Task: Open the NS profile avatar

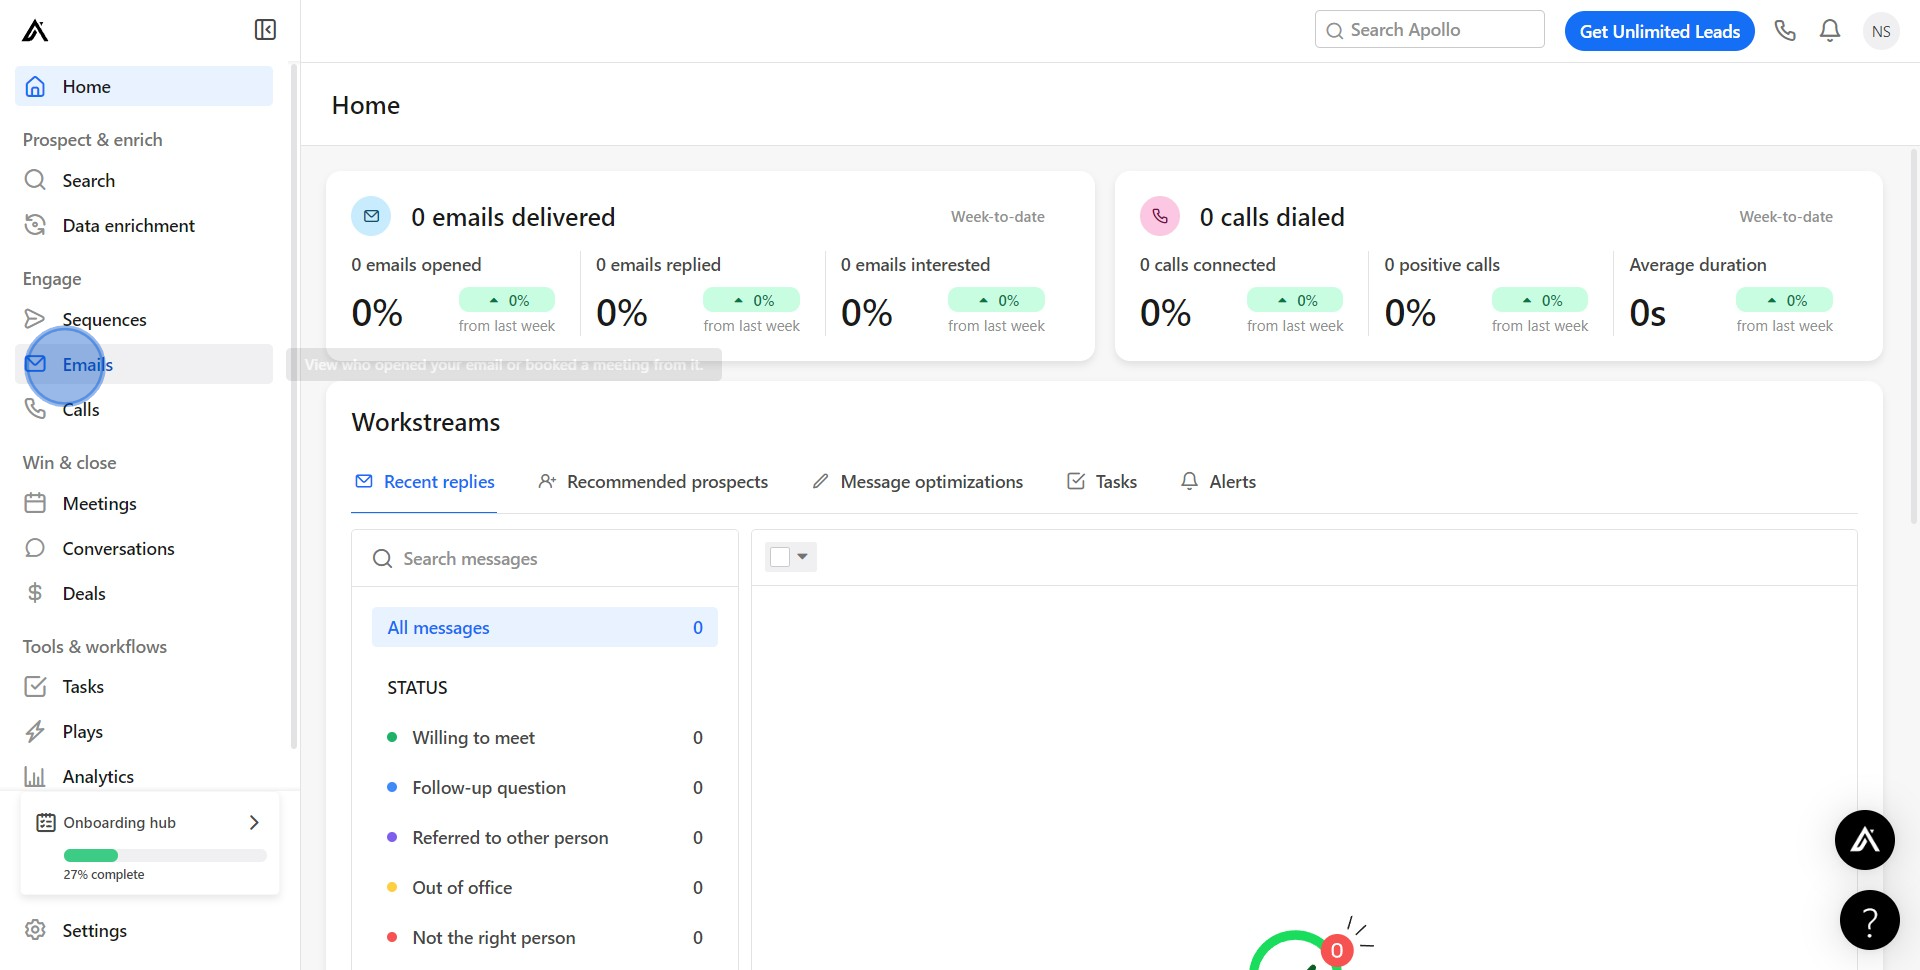Action: tap(1881, 31)
